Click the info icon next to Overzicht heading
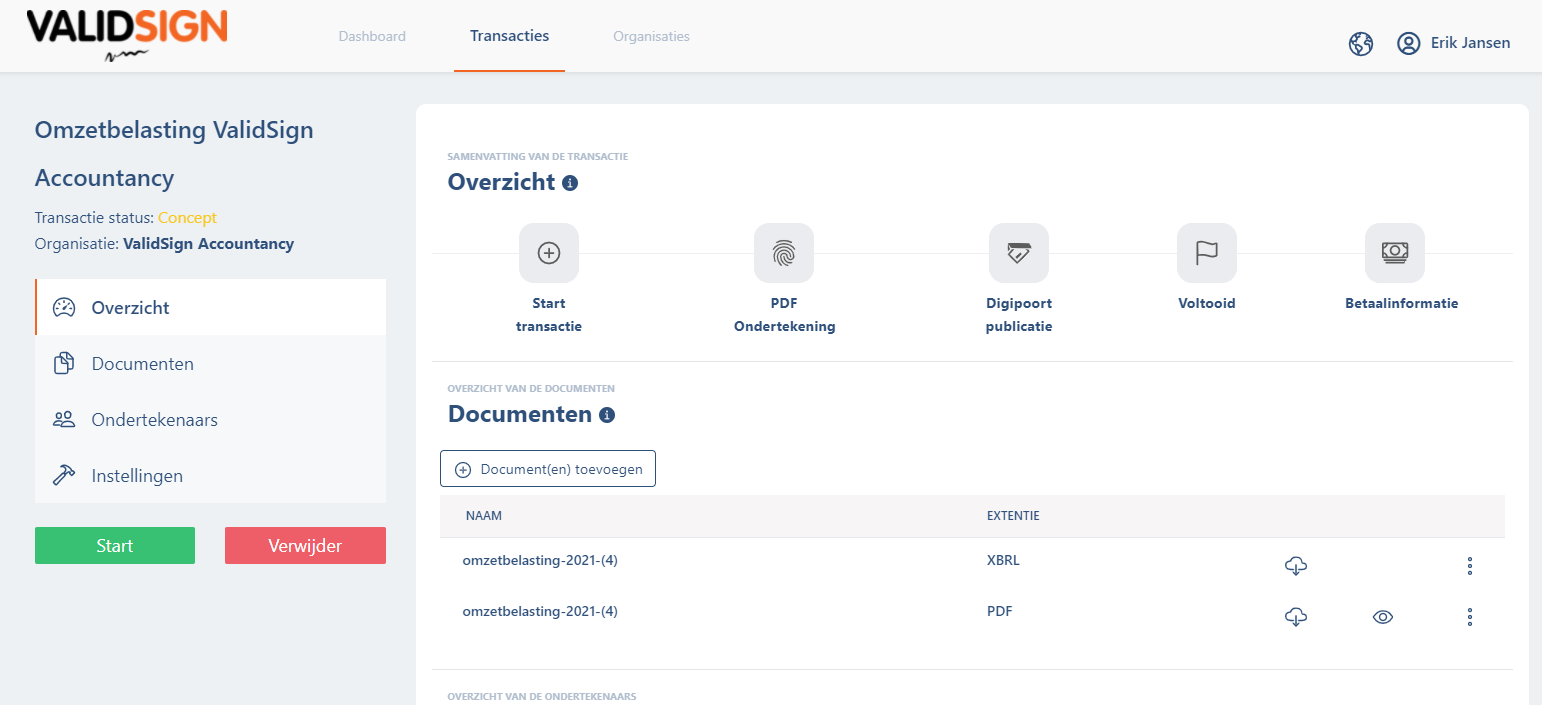The width and height of the screenshot is (1542, 705). (x=570, y=183)
